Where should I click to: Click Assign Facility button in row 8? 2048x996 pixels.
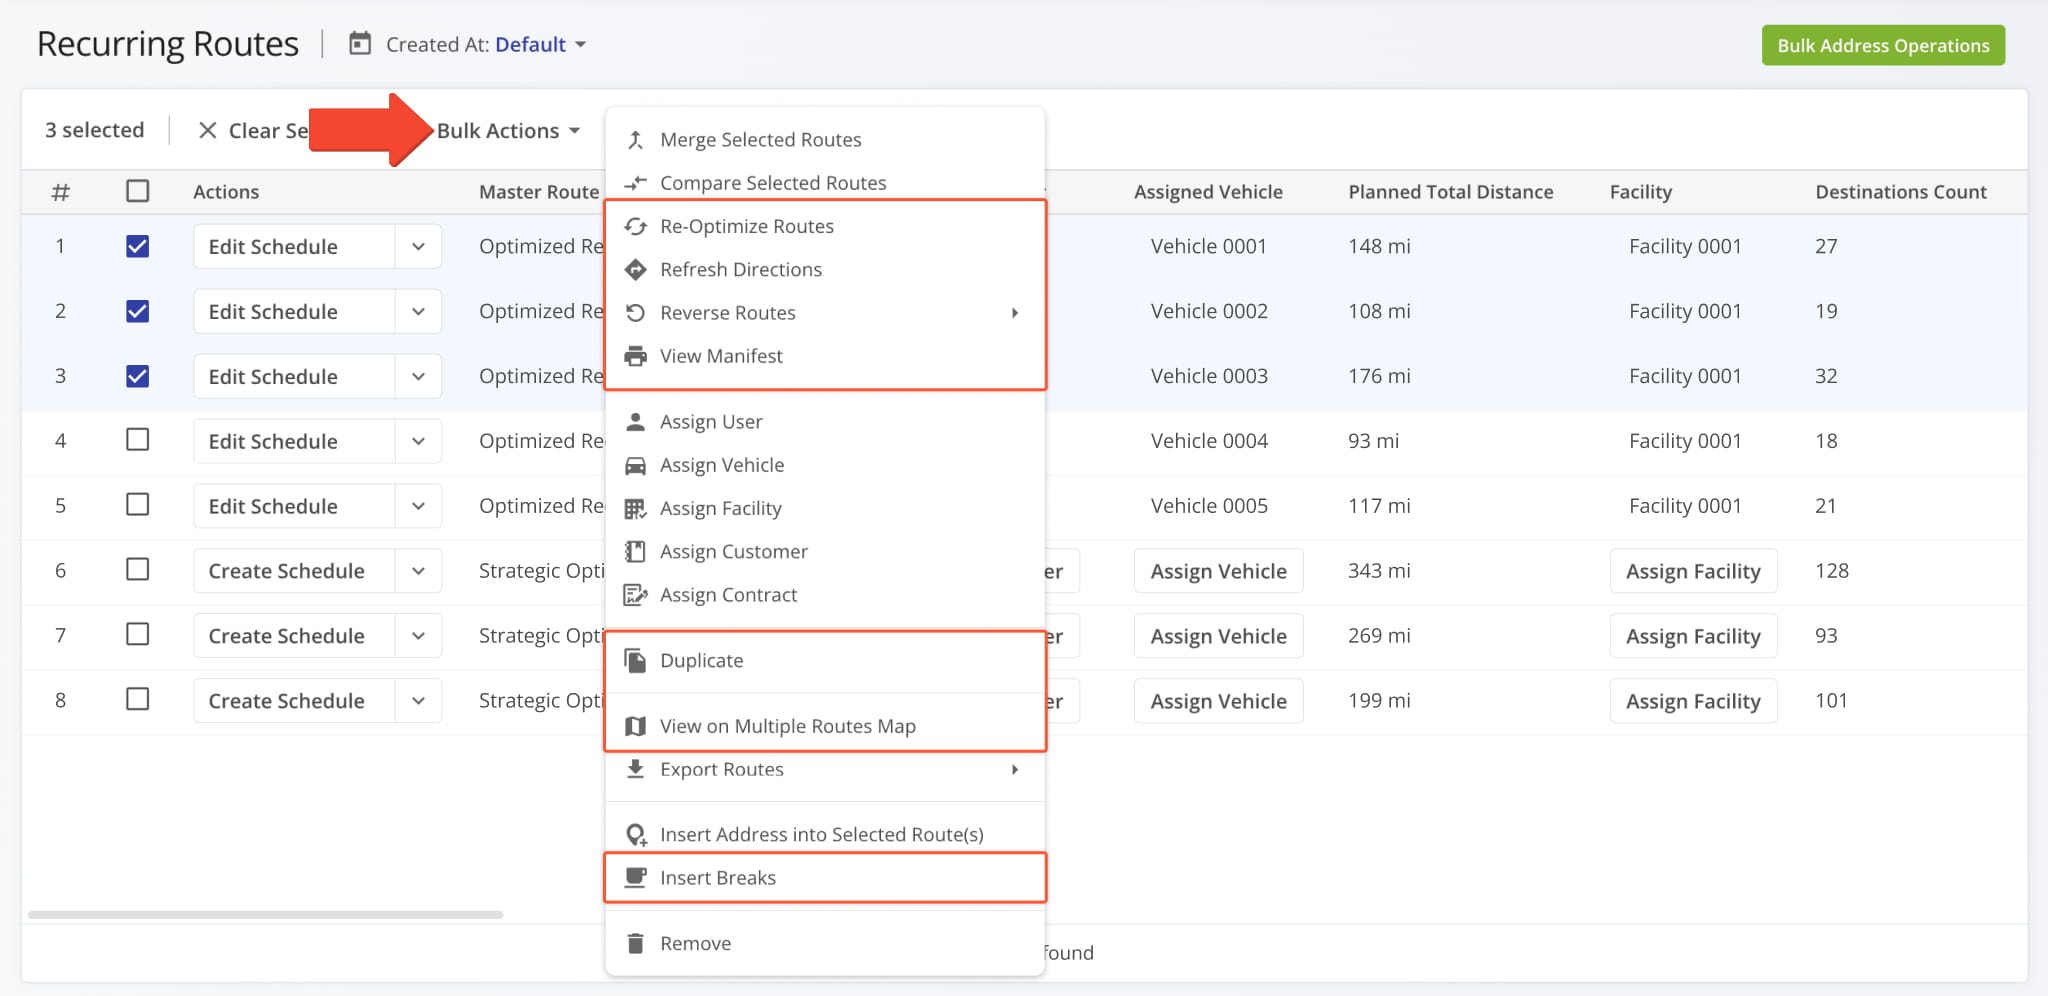pos(1693,701)
